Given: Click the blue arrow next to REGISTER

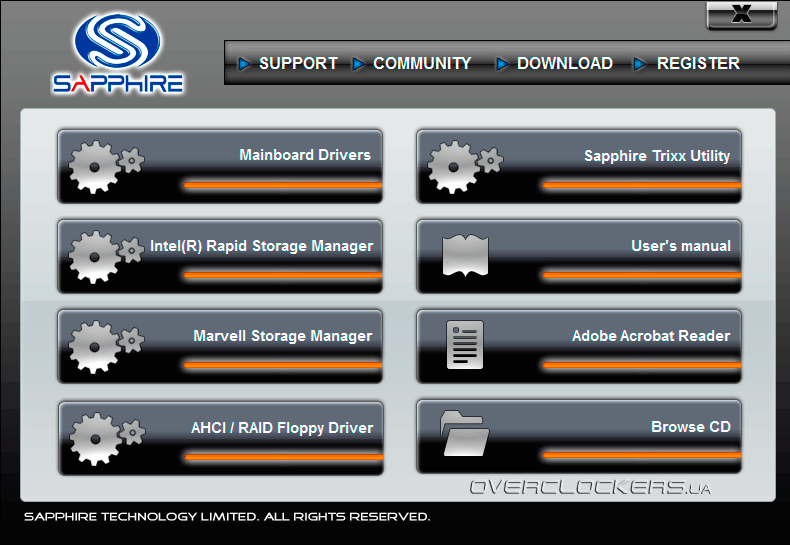Looking at the screenshot, I should (640, 64).
